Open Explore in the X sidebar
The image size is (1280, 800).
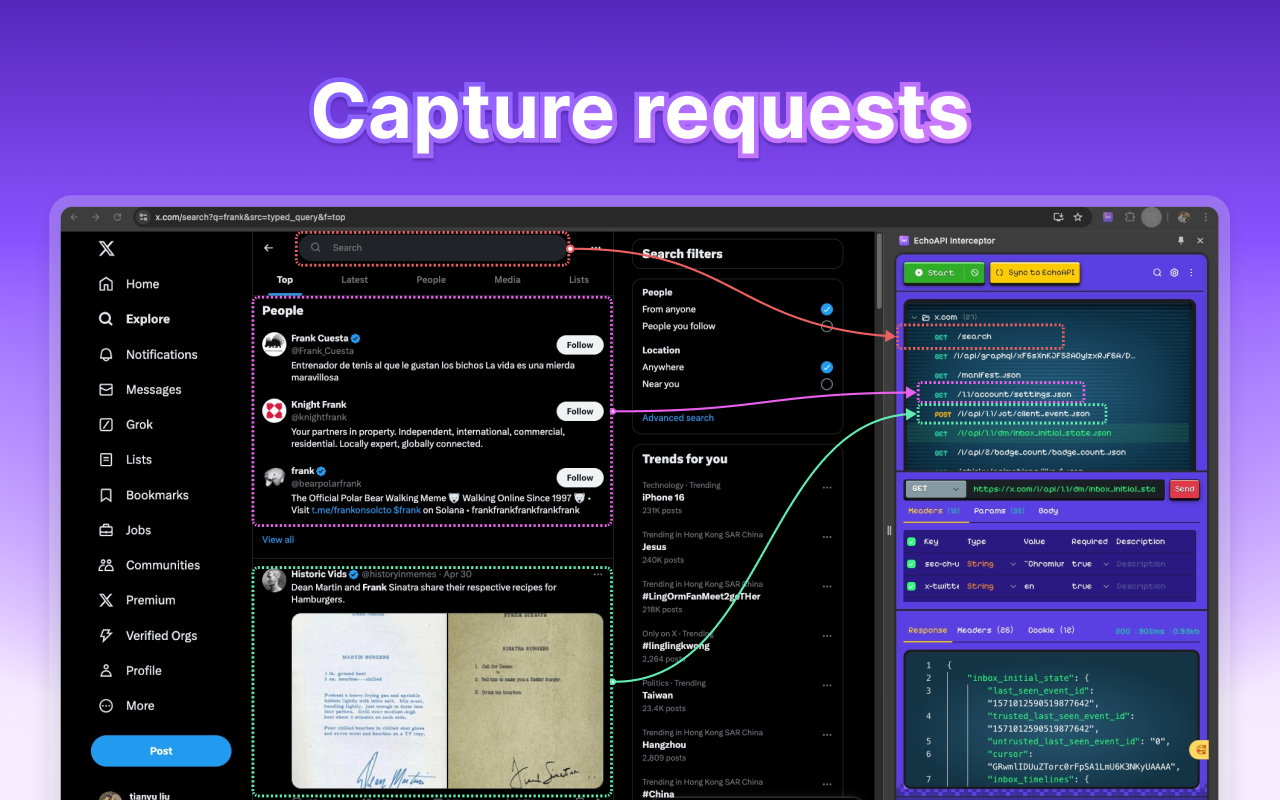click(x=134, y=319)
